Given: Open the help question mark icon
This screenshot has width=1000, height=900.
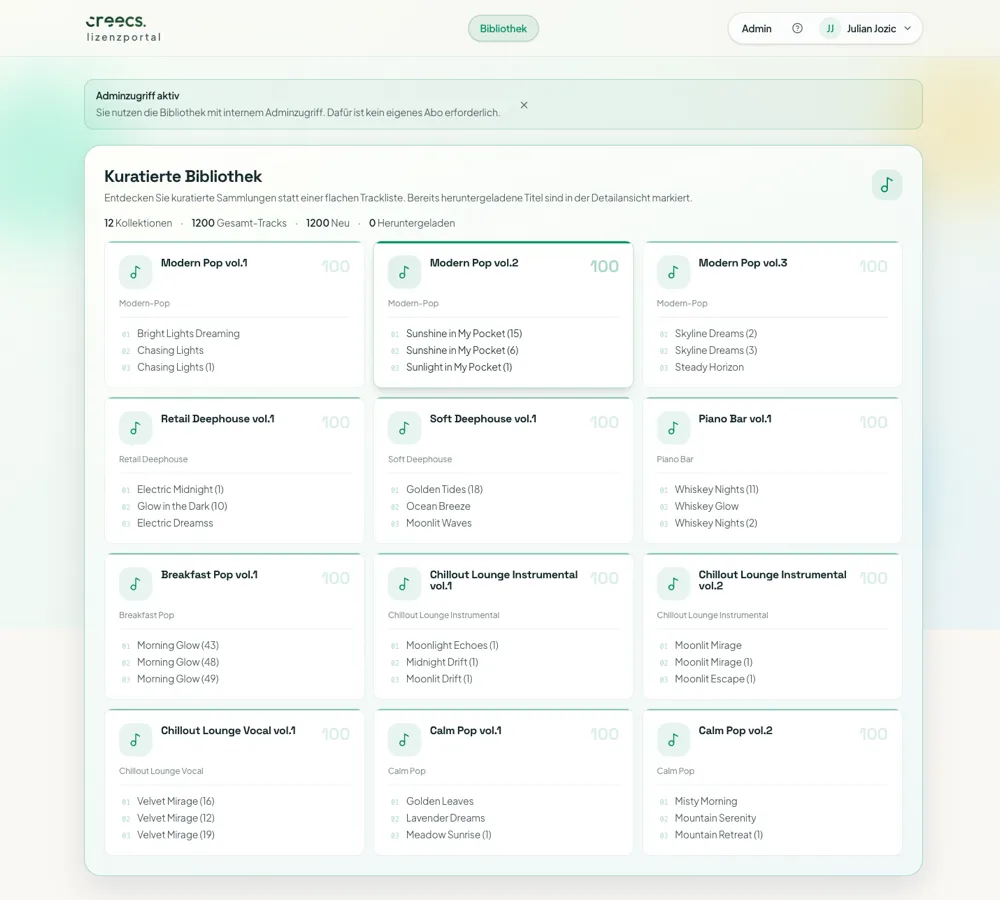Looking at the screenshot, I should tap(797, 29).
